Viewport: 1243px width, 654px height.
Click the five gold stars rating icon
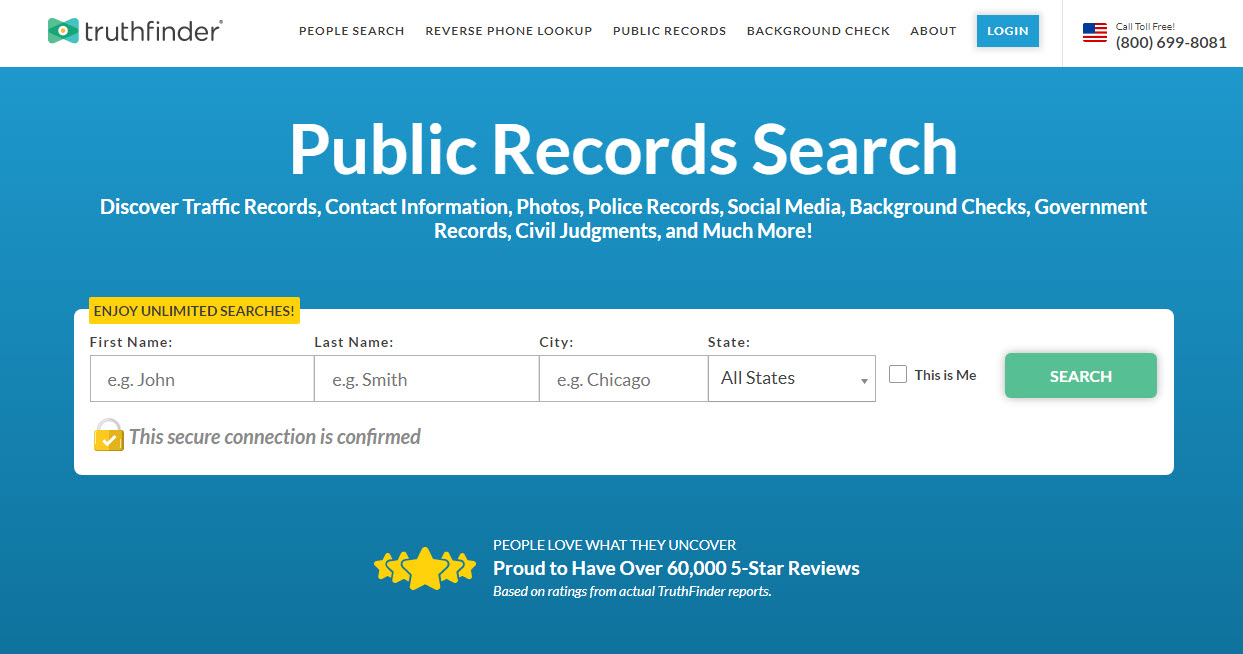click(x=424, y=568)
